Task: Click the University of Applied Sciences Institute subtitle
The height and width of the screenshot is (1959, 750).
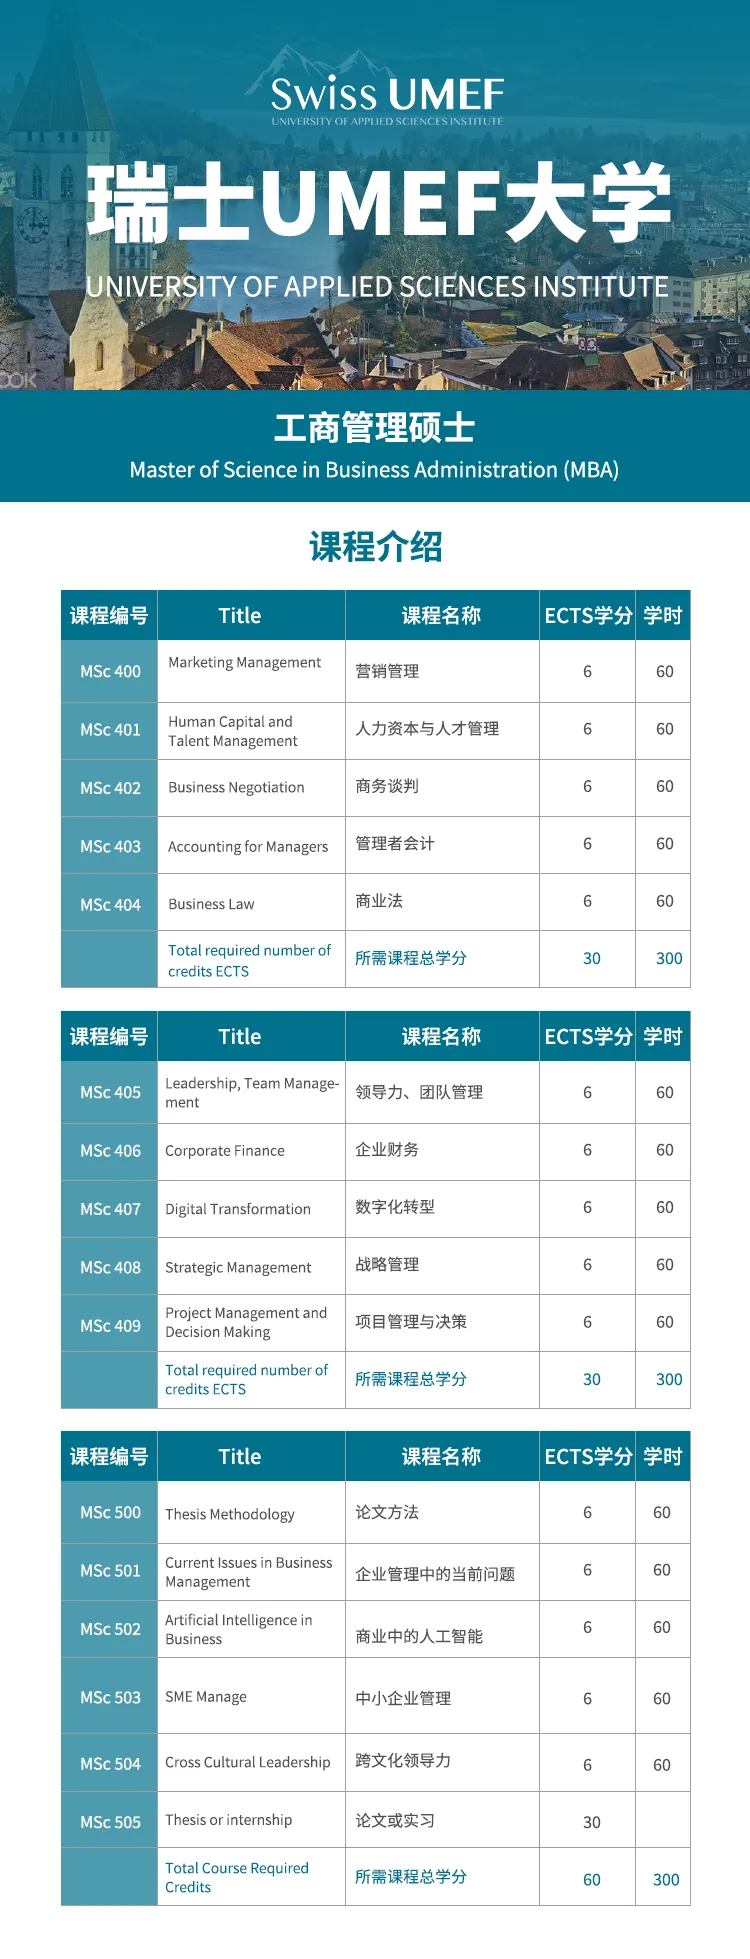Action: coord(377,287)
